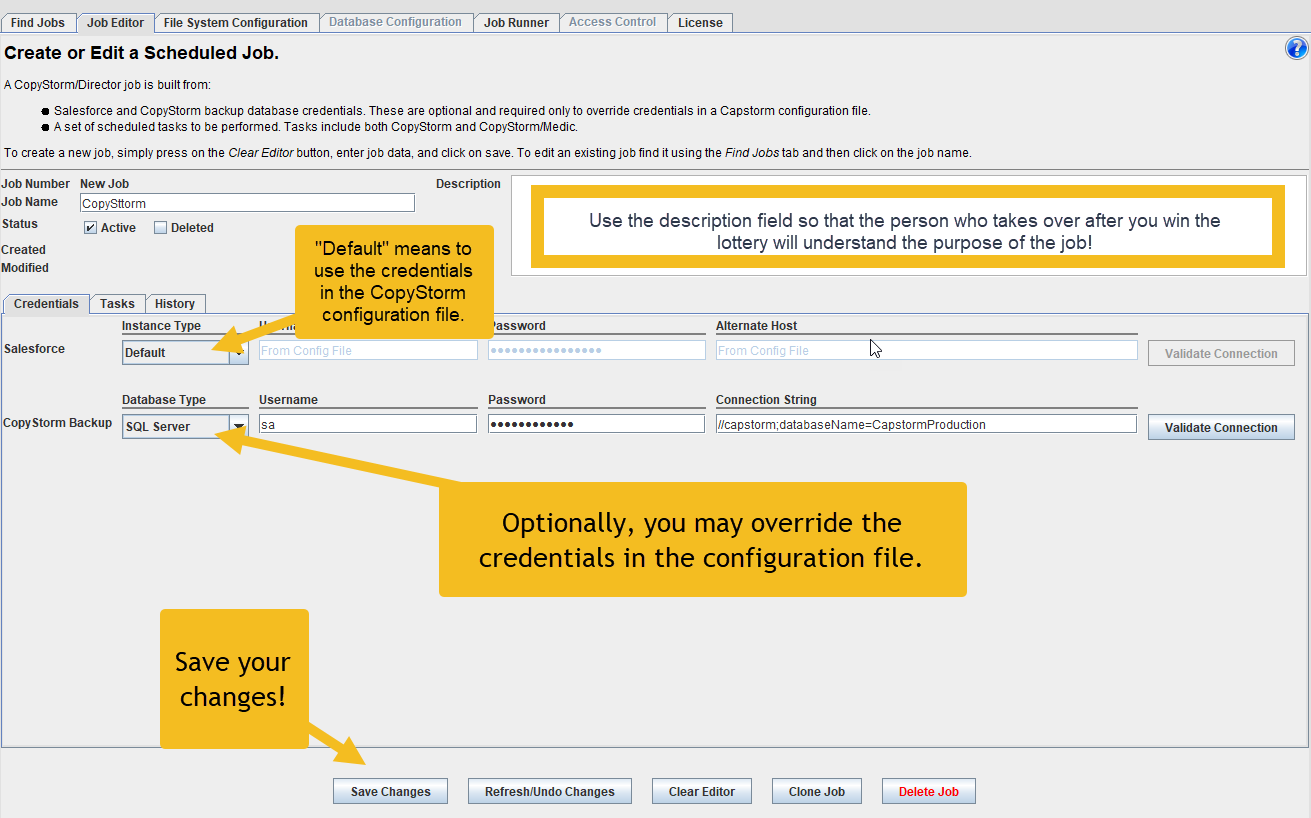The width and height of the screenshot is (1311, 818).
Task: Click the CopyStorm Backup Password field
Action: click(597, 424)
